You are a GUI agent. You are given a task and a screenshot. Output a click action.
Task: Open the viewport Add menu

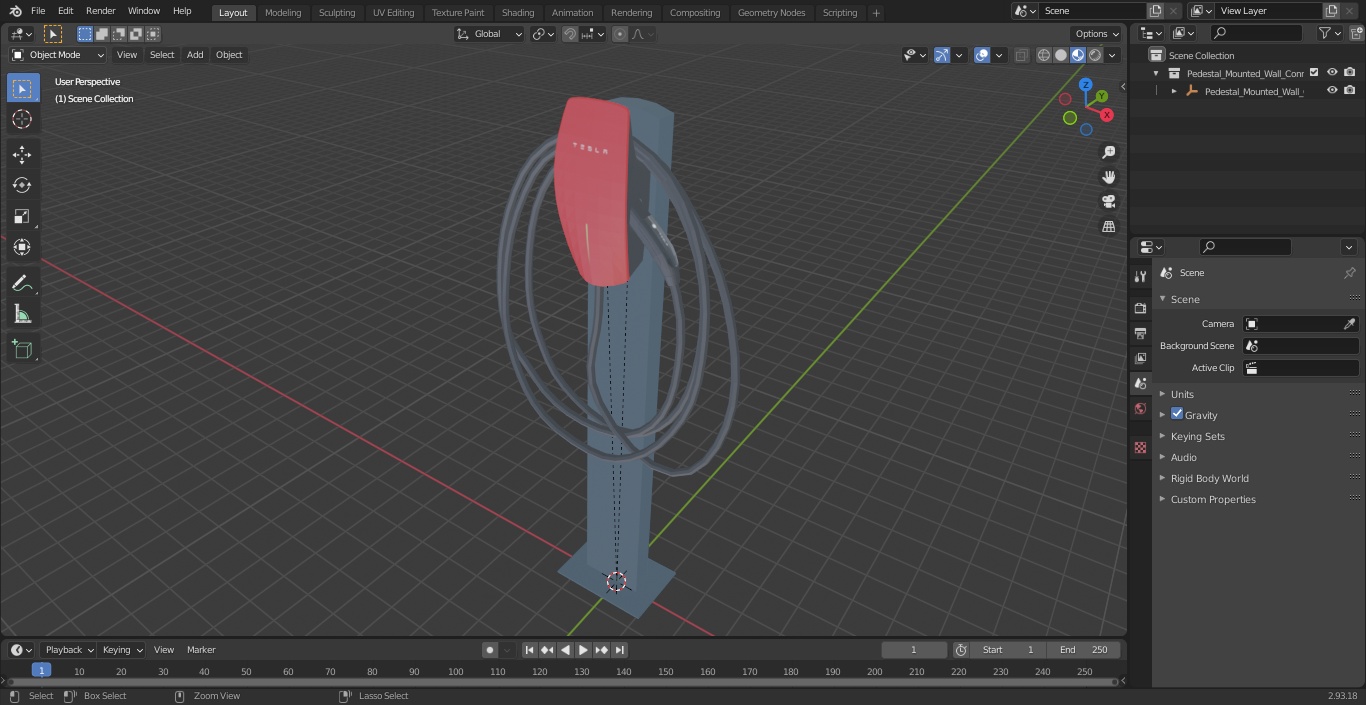195,55
